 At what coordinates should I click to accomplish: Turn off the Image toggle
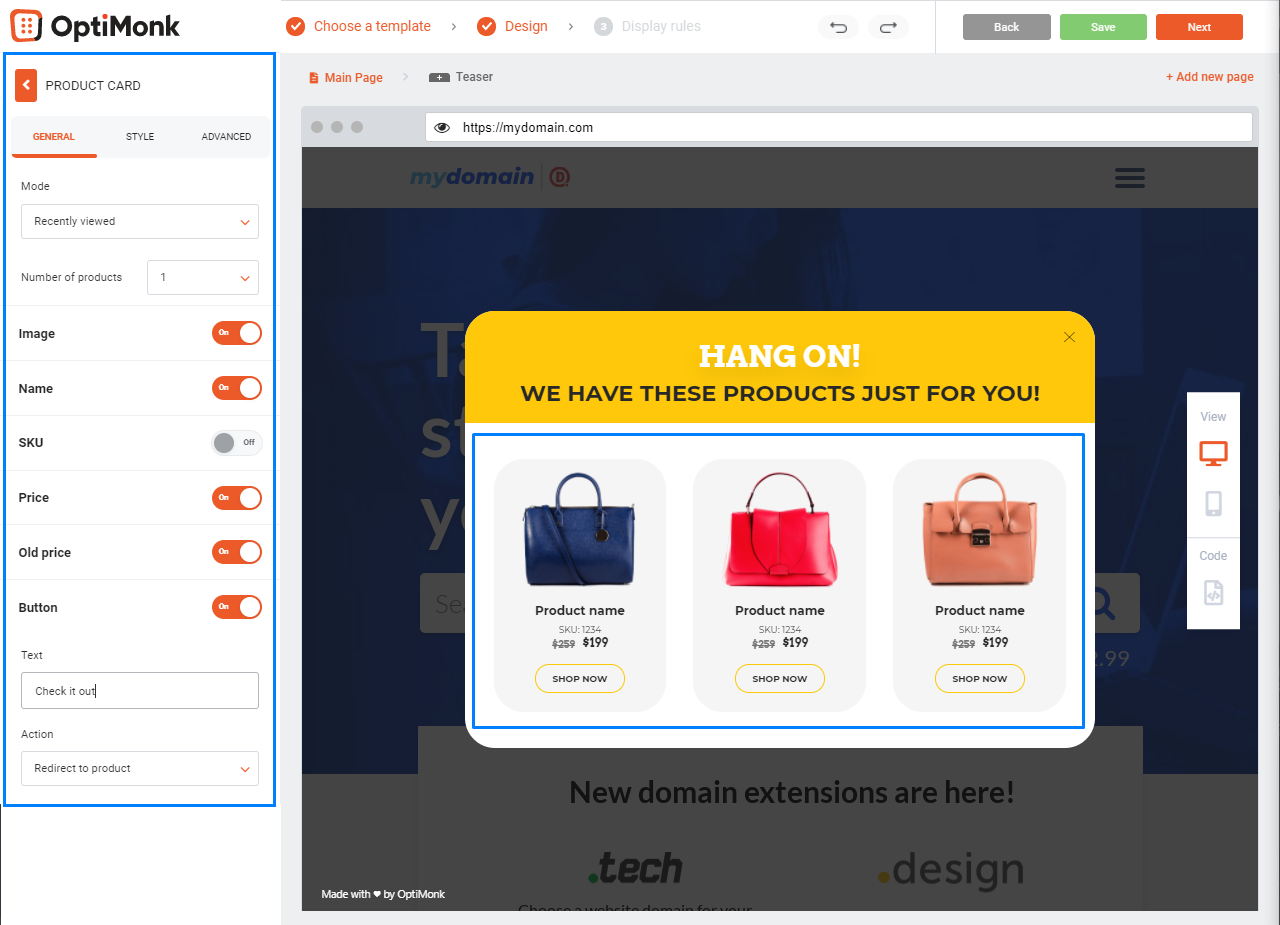[x=237, y=333]
